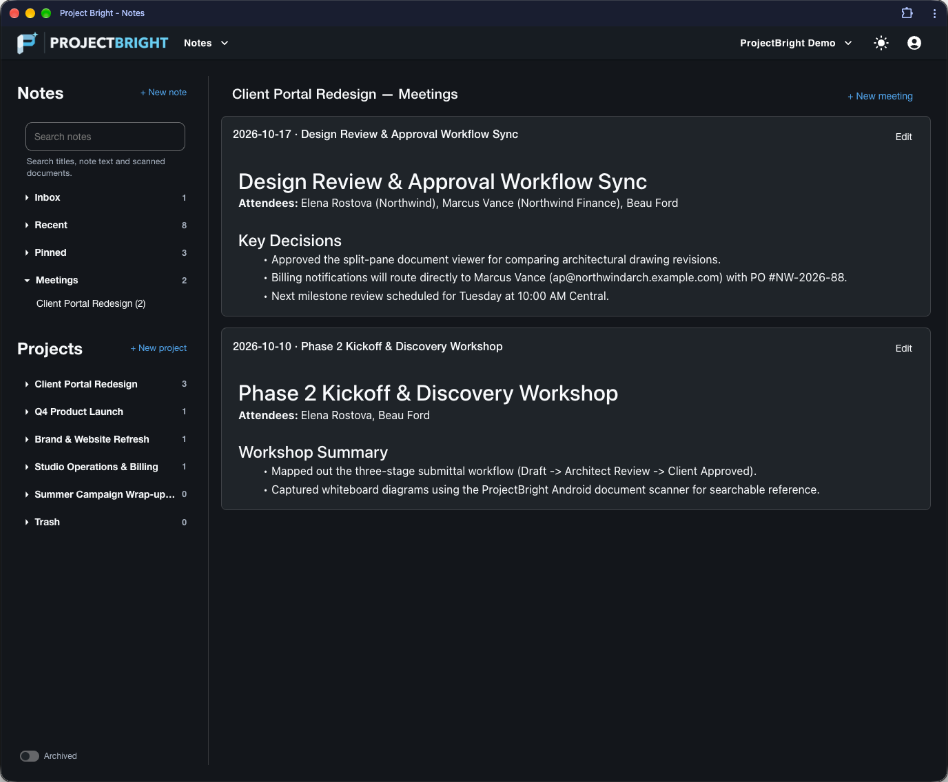Toggle light/dark theme sun icon

(x=881, y=43)
